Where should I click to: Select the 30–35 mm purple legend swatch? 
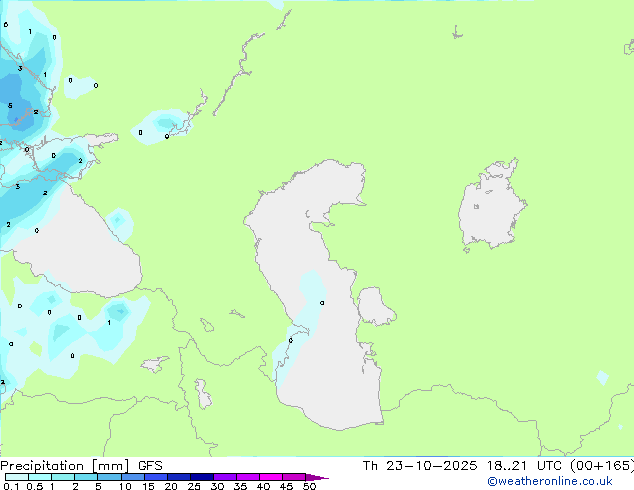(x=224, y=477)
